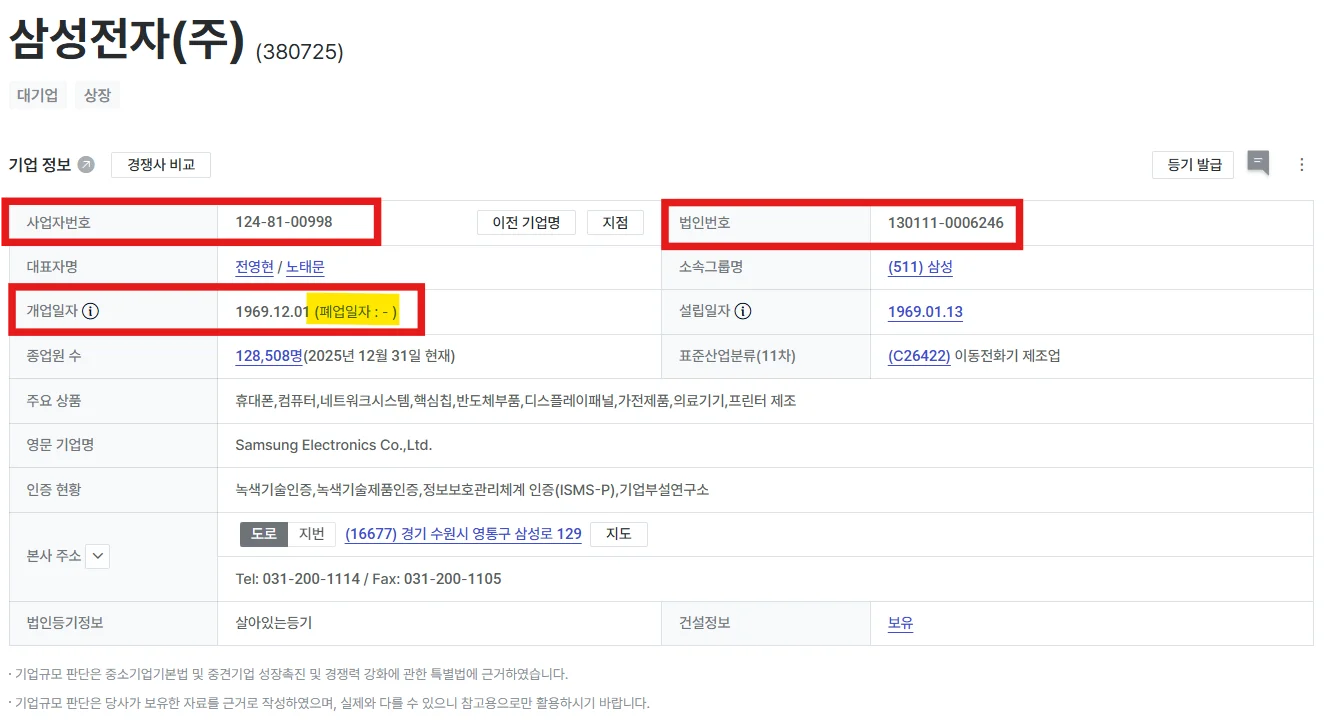
Task: Switch to 도로 address tab
Action: [264, 534]
